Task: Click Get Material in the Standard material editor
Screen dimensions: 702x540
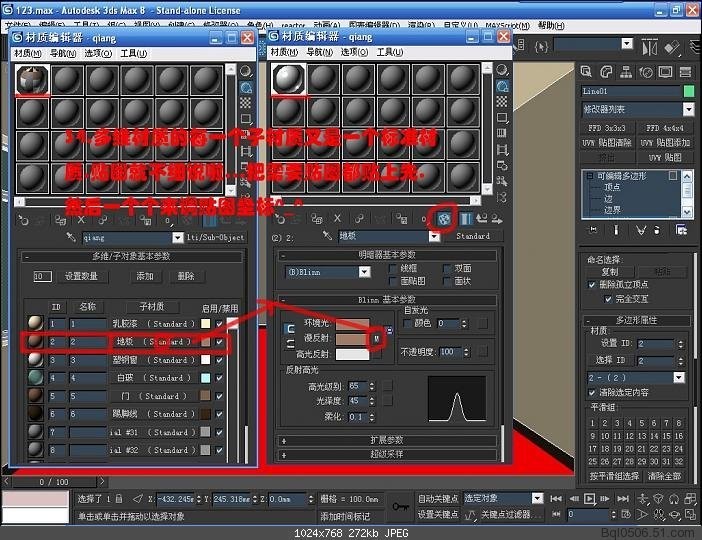Action: point(280,219)
